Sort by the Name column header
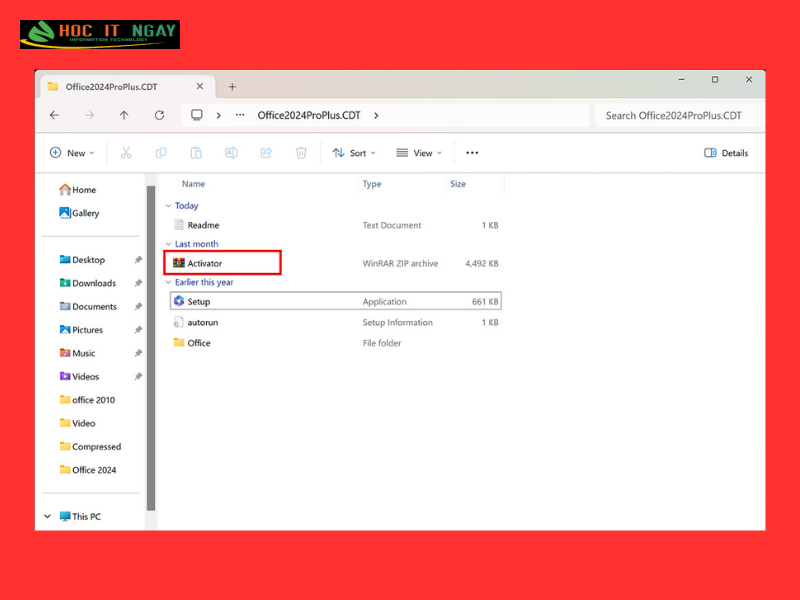Image resolution: width=800 pixels, height=600 pixels. (x=193, y=184)
